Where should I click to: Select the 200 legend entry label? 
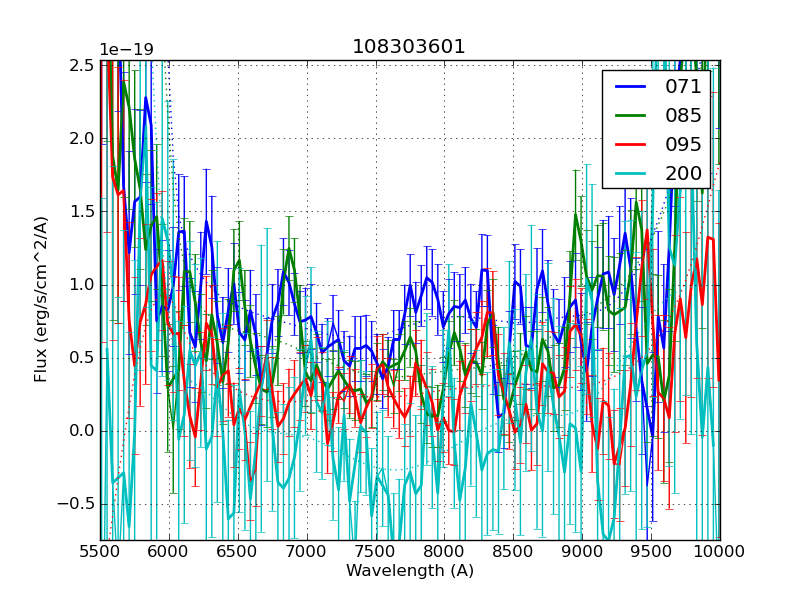click(x=683, y=173)
